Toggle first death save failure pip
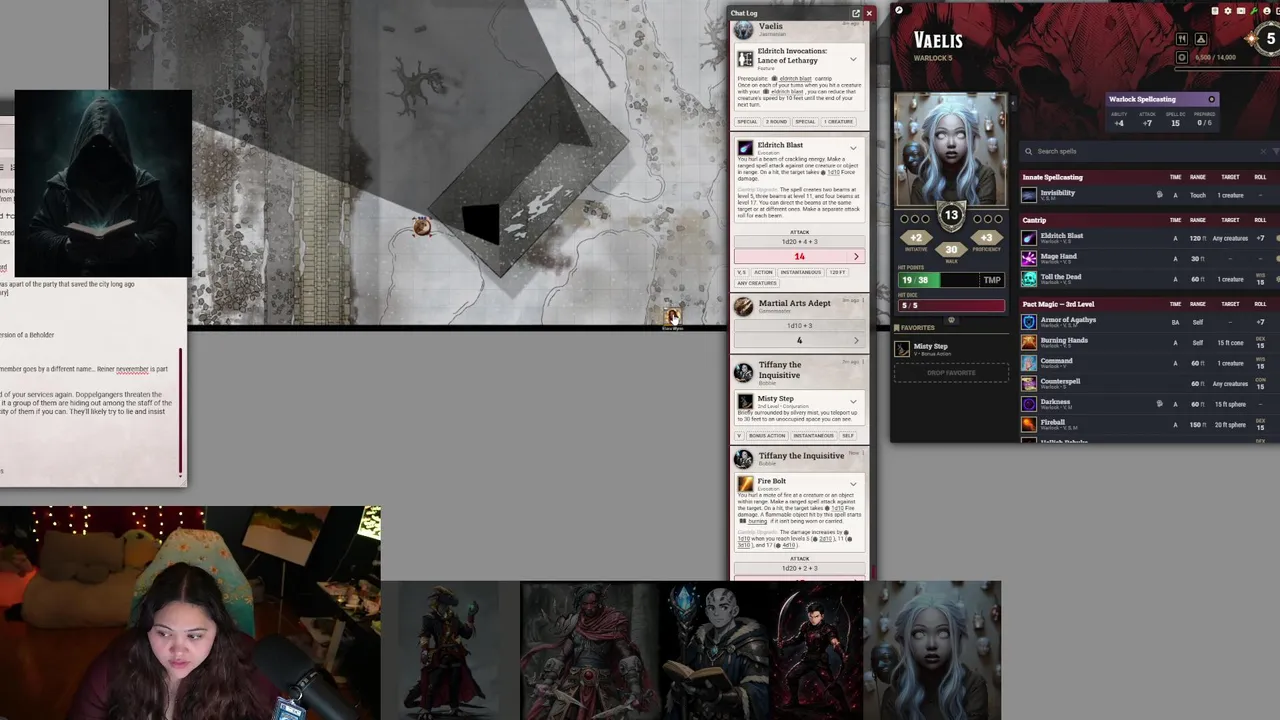Viewport: 1280px width, 720px height. click(978, 219)
